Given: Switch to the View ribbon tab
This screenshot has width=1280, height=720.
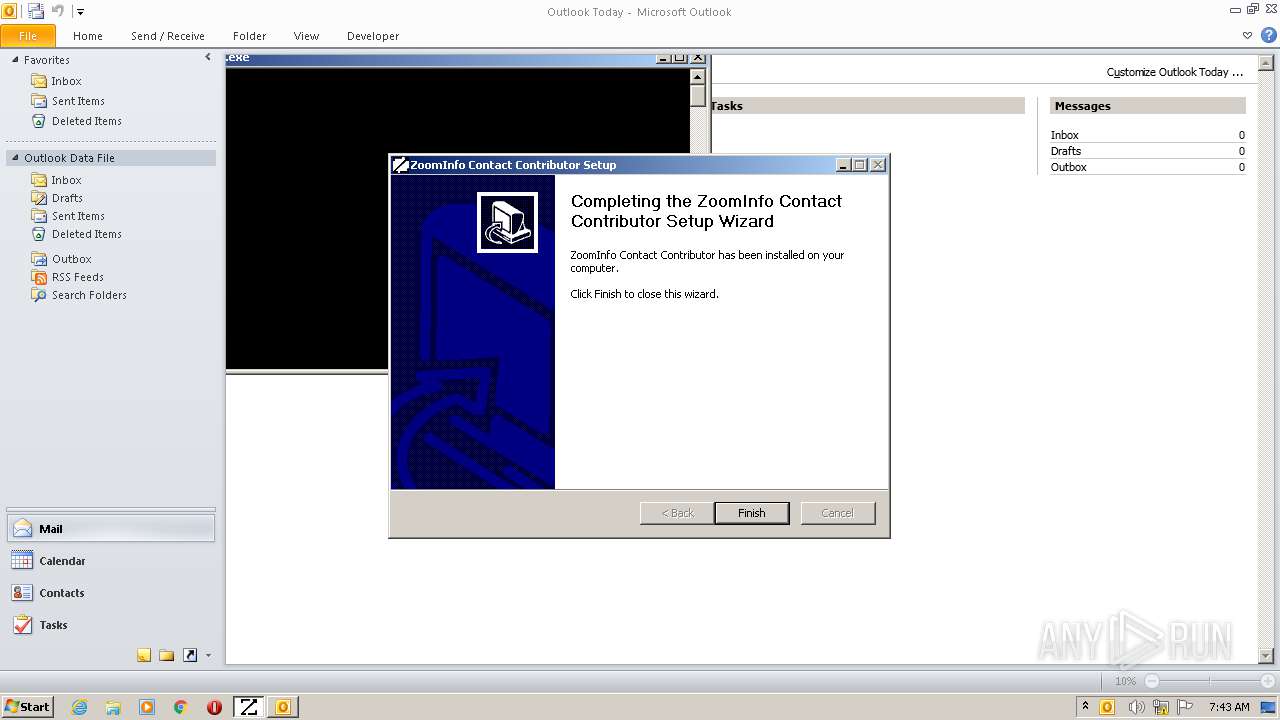Looking at the screenshot, I should [x=306, y=36].
